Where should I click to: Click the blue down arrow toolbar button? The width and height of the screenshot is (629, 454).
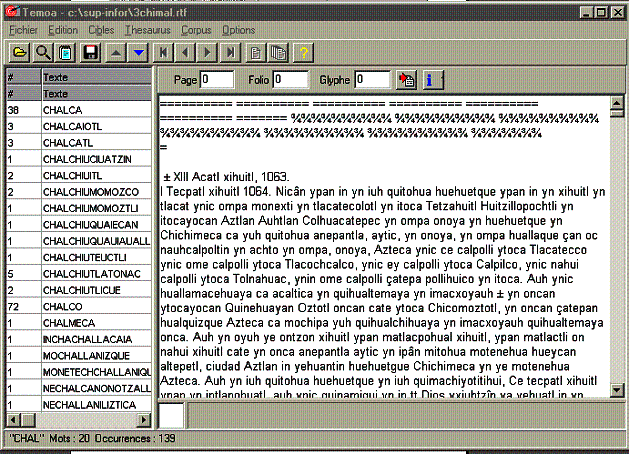click(x=139, y=51)
